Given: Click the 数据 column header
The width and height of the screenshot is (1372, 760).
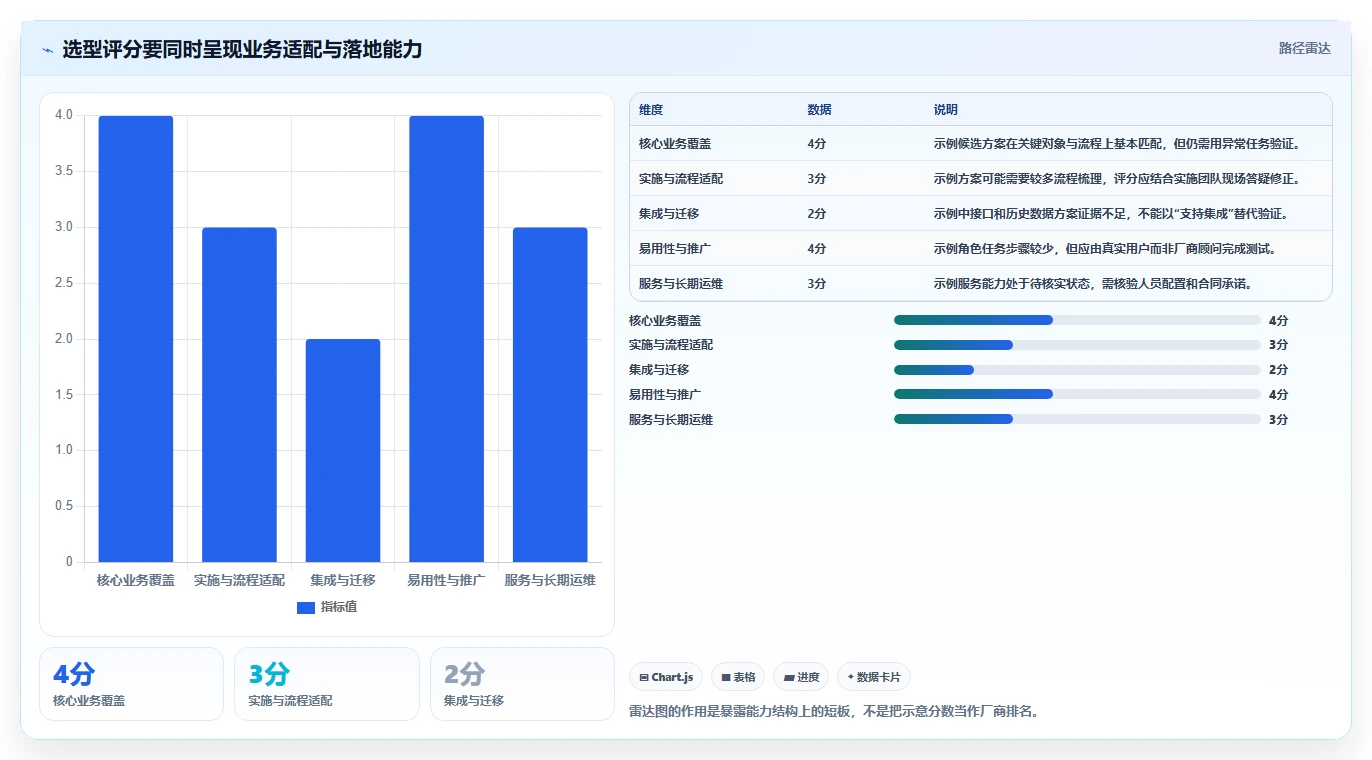Looking at the screenshot, I should point(819,110).
